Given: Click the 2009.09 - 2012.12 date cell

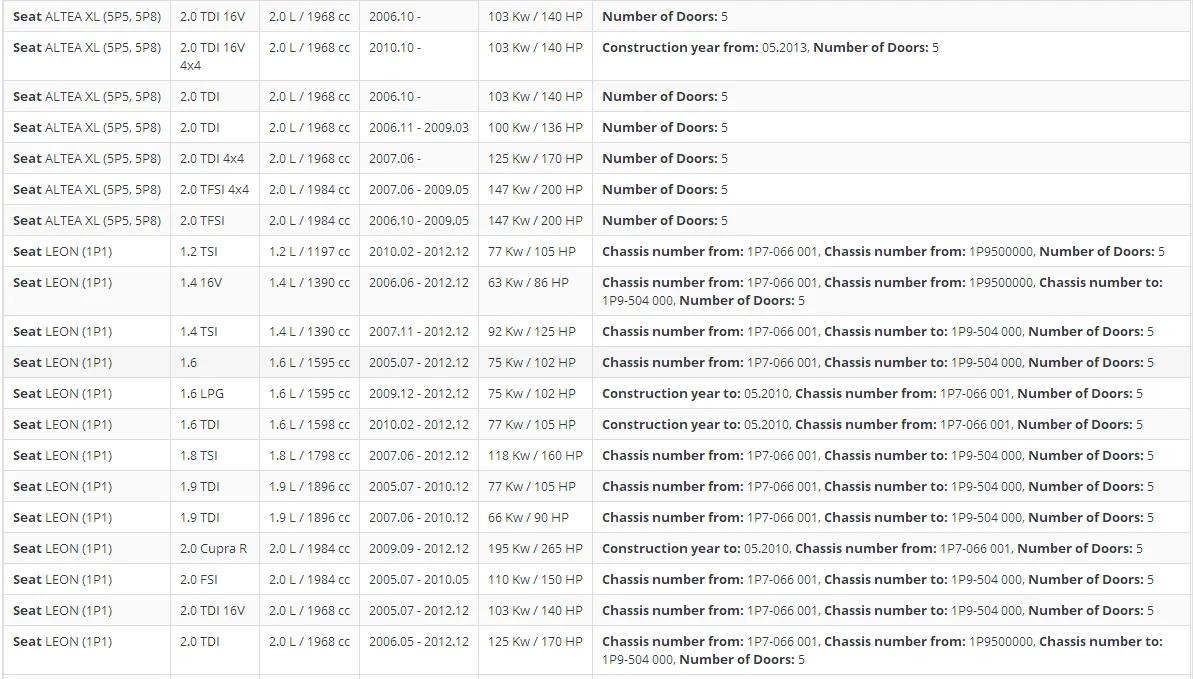Looking at the screenshot, I should [418, 549].
